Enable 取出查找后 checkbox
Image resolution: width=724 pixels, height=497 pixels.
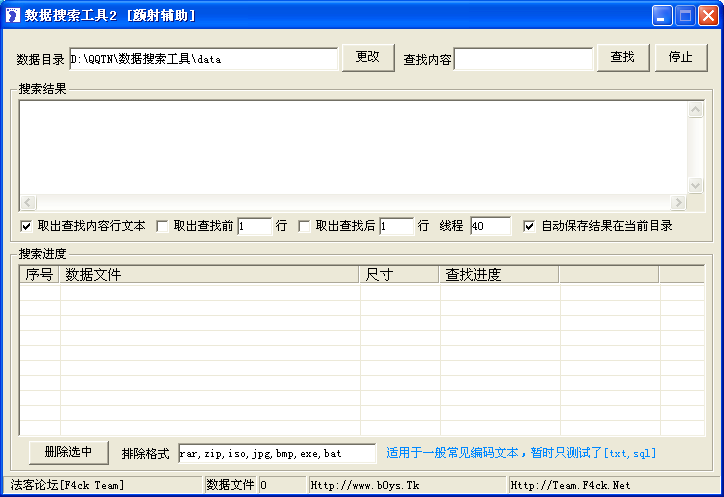click(x=304, y=226)
